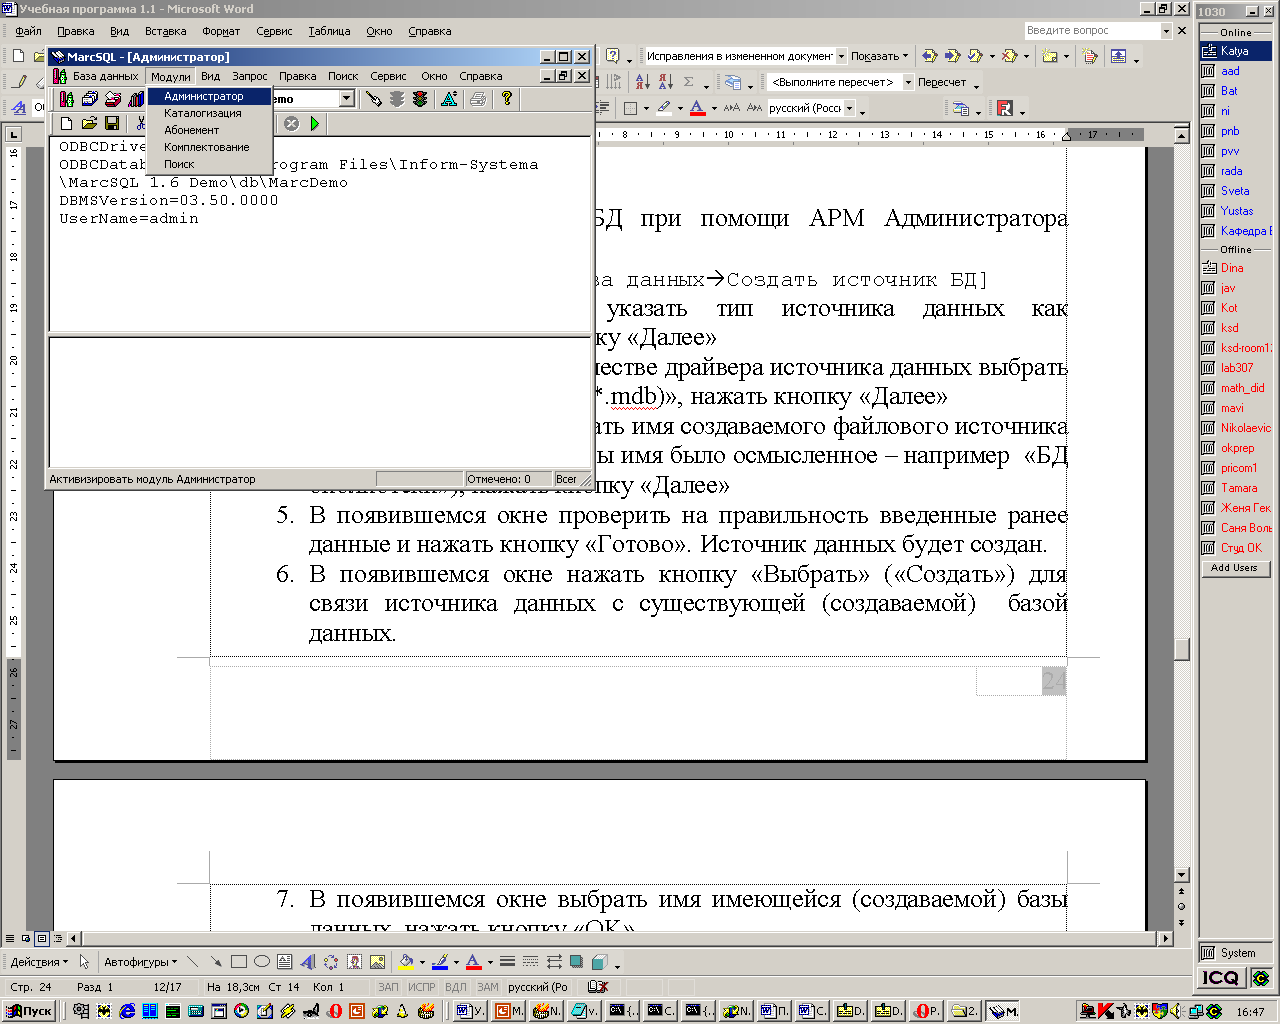The image size is (1280, 1024).
Task: Switch to Print Layout view button
Action: coord(42,939)
